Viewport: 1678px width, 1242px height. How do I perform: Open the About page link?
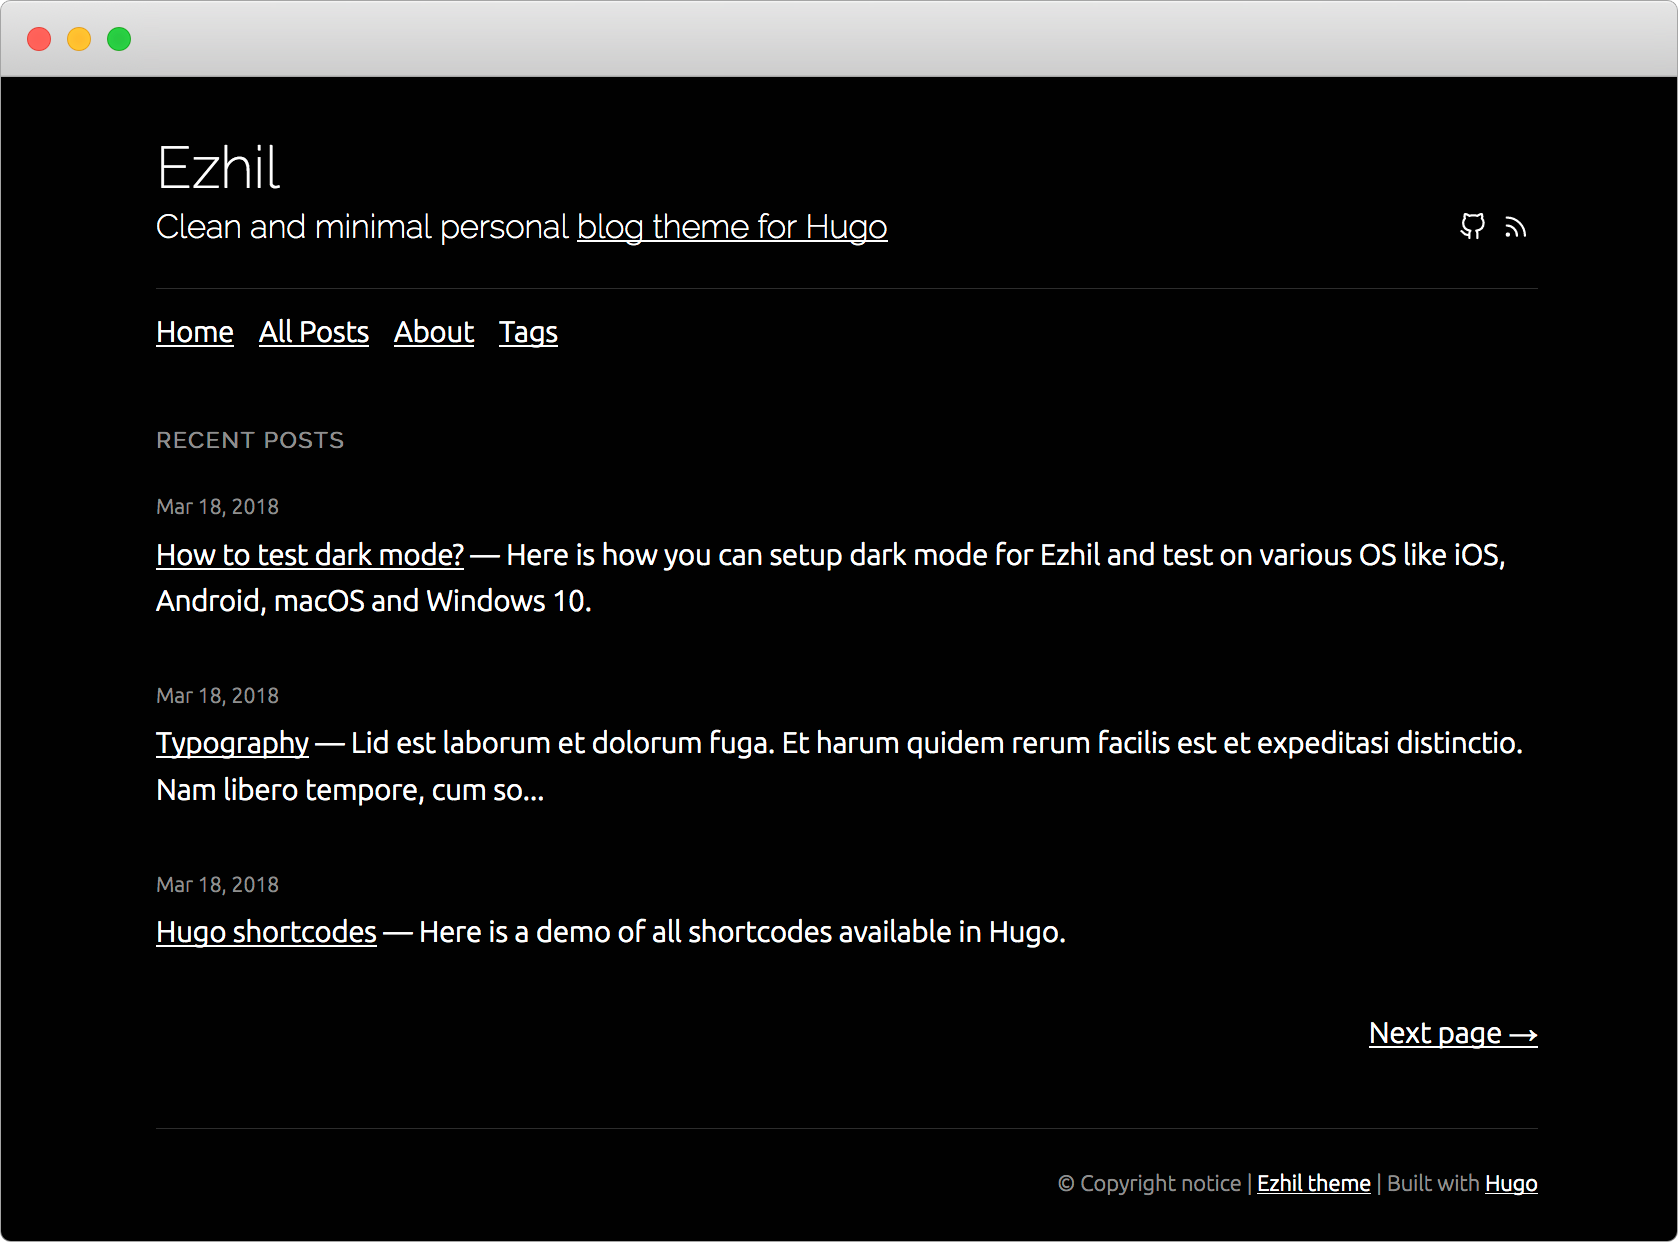pyautogui.click(x=434, y=332)
